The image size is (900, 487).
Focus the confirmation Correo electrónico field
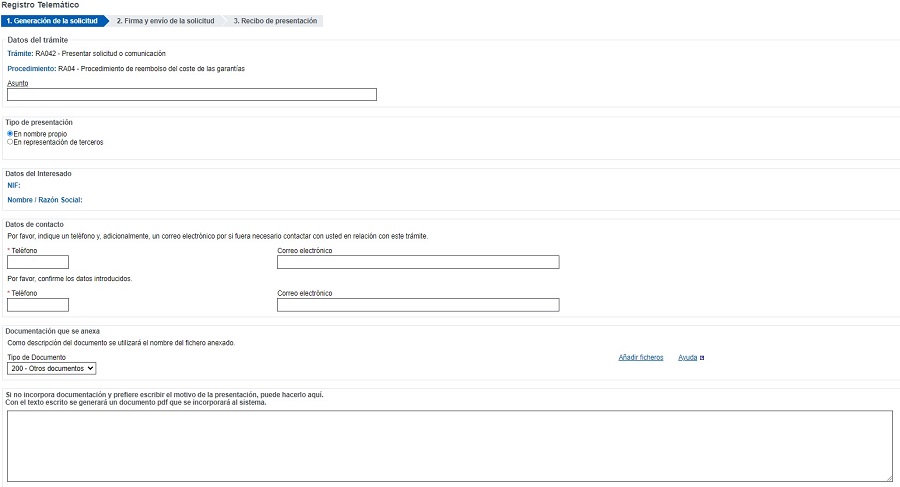coord(418,305)
